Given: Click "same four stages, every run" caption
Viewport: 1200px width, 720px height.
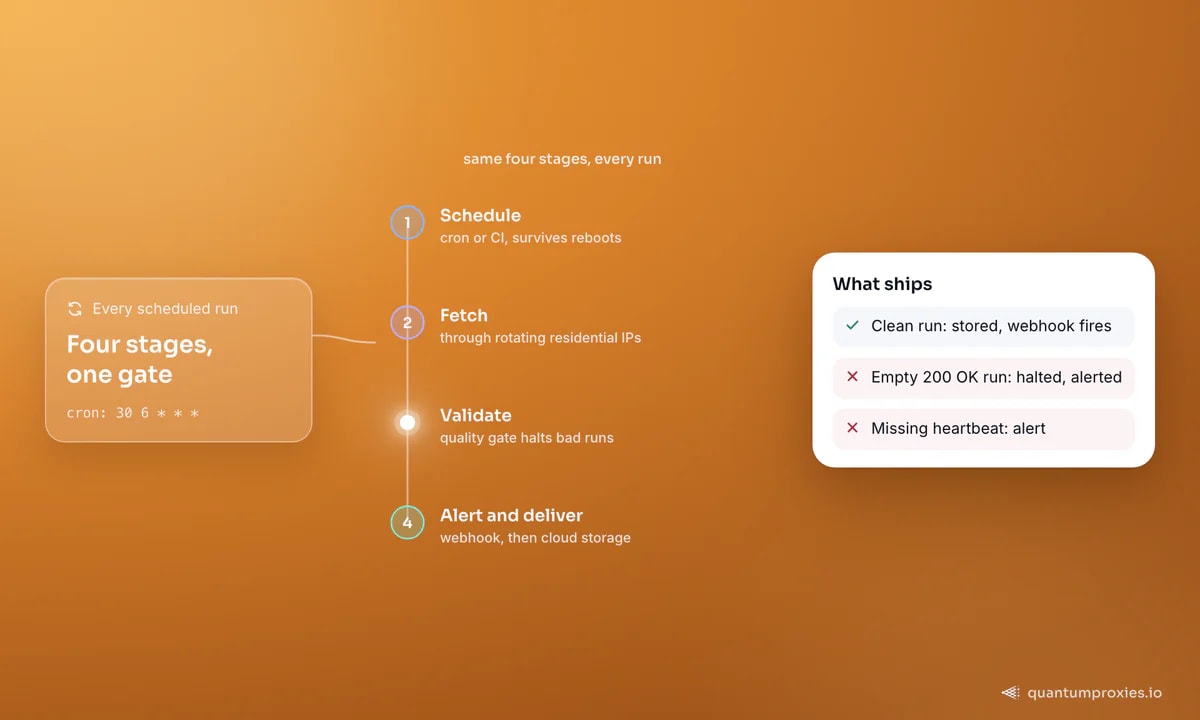Looking at the screenshot, I should [x=562, y=159].
